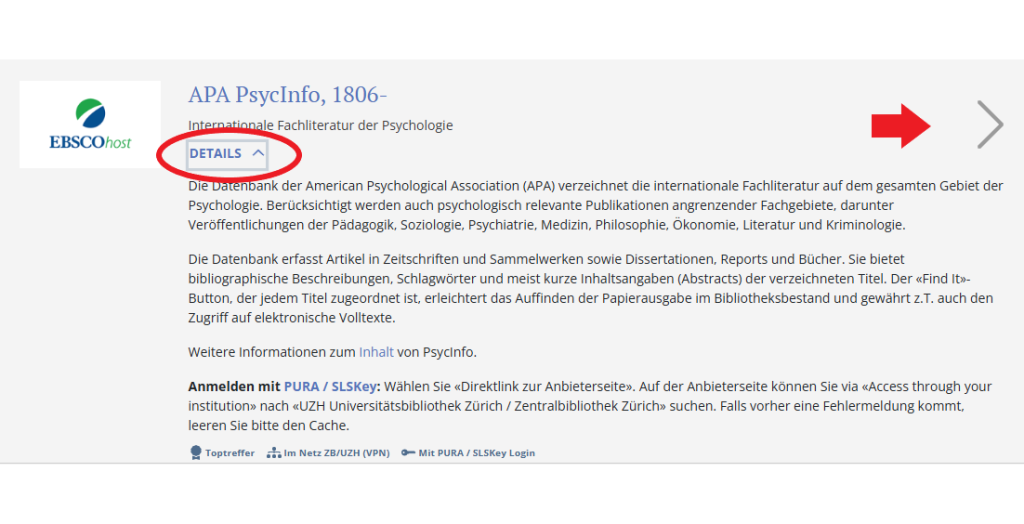
Task: Click the key icon for PURA login
Action: point(407,453)
